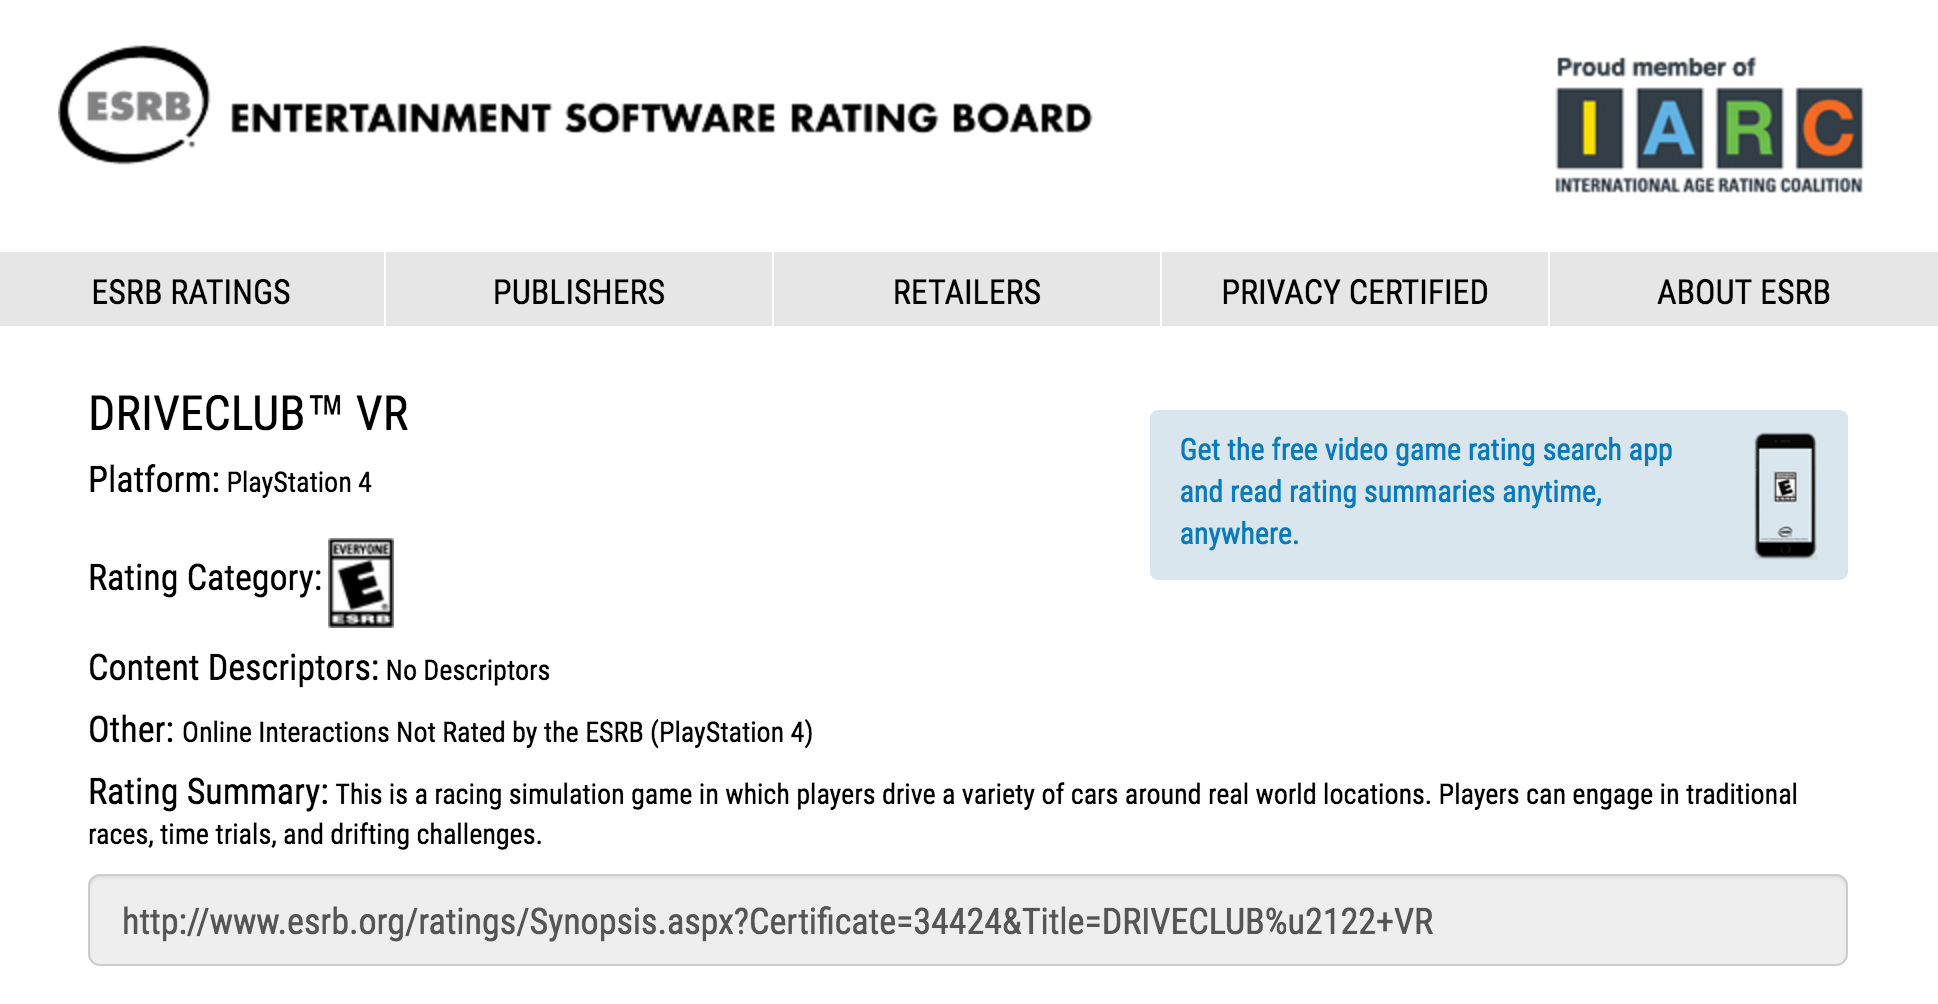Image resolution: width=1938 pixels, height=1004 pixels.
Task: Click Online Interactions Not Rated text
Action: pyautogui.click(x=497, y=732)
